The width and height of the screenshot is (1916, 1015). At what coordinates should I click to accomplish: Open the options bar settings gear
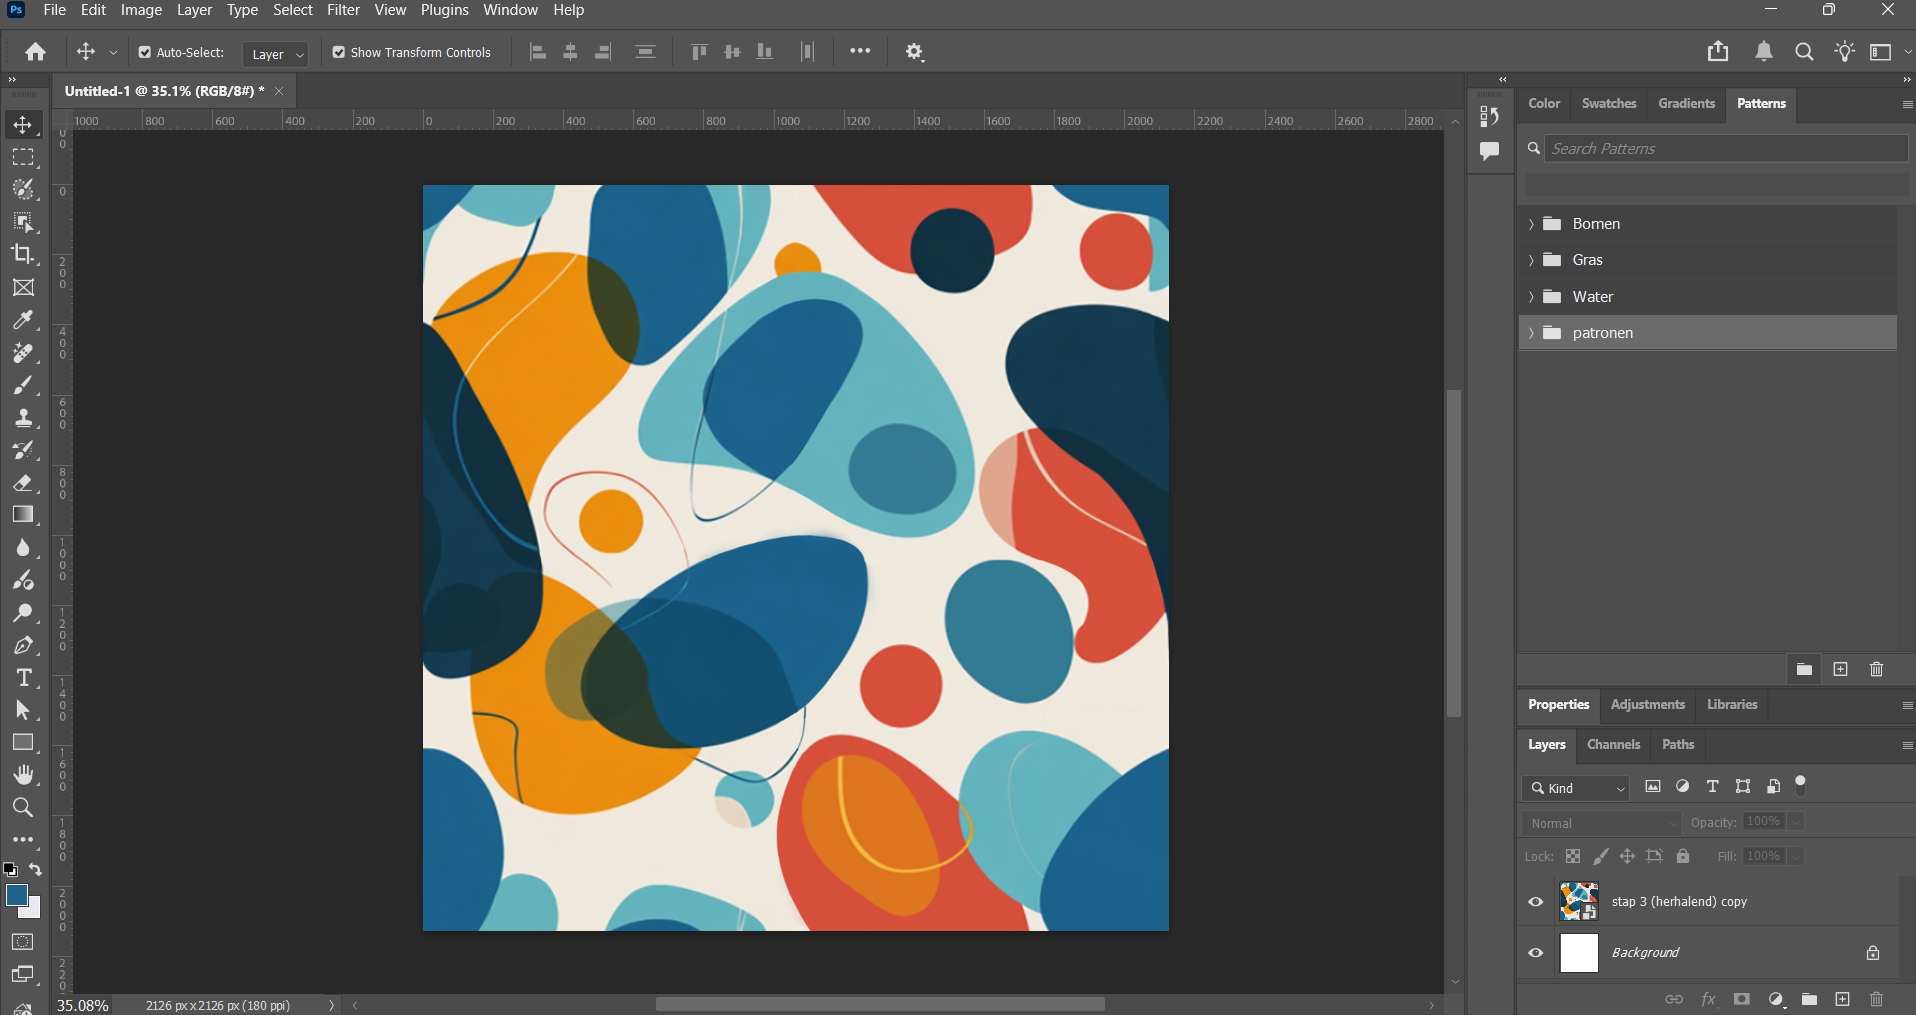pyautogui.click(x=914, y=52)
